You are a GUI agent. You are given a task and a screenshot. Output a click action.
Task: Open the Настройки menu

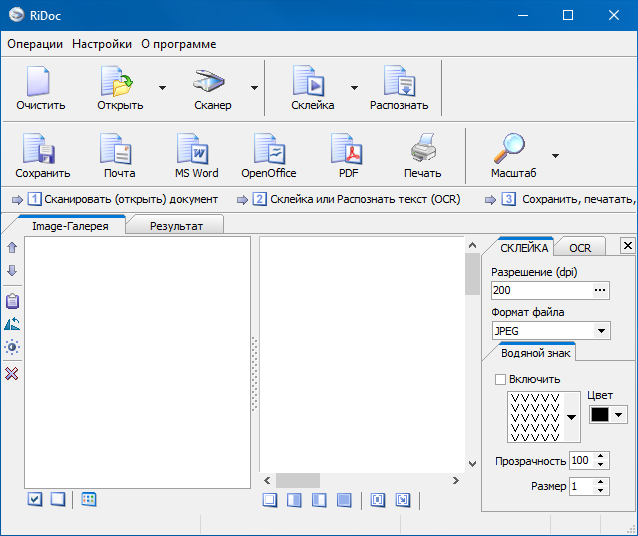pyautogui.click(x=101, y=44)
